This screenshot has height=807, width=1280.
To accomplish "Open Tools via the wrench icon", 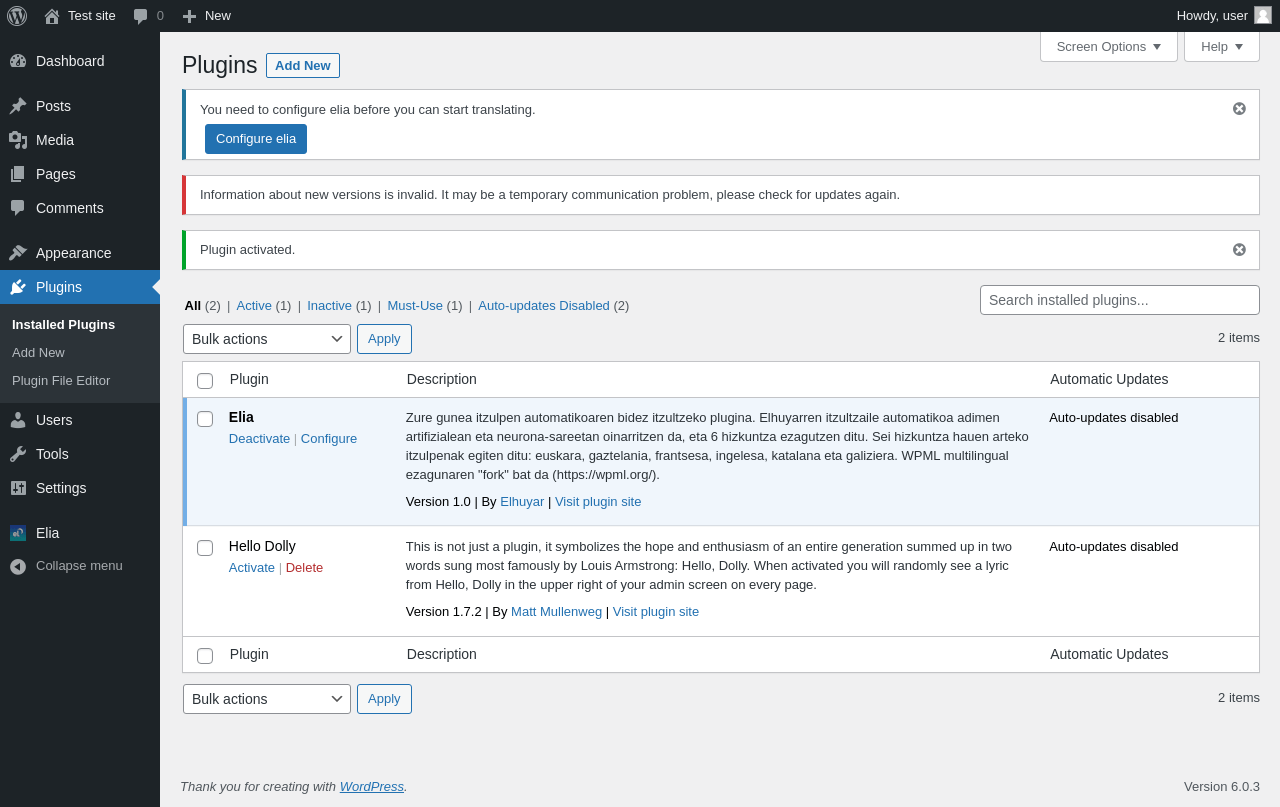I will click(18, 454).
